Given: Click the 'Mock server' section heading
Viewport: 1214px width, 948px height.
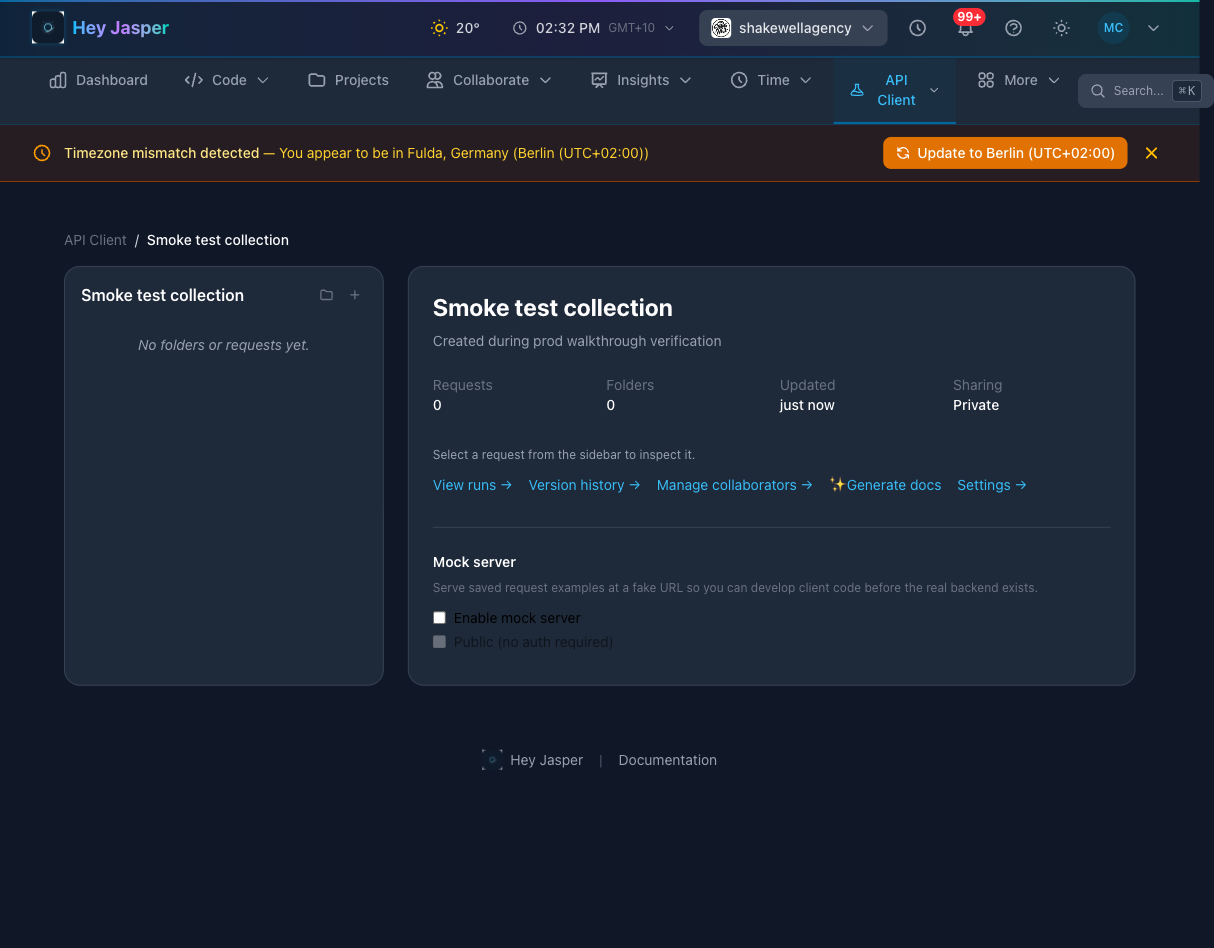Looking at the screenshot, I should coord(474,562).
